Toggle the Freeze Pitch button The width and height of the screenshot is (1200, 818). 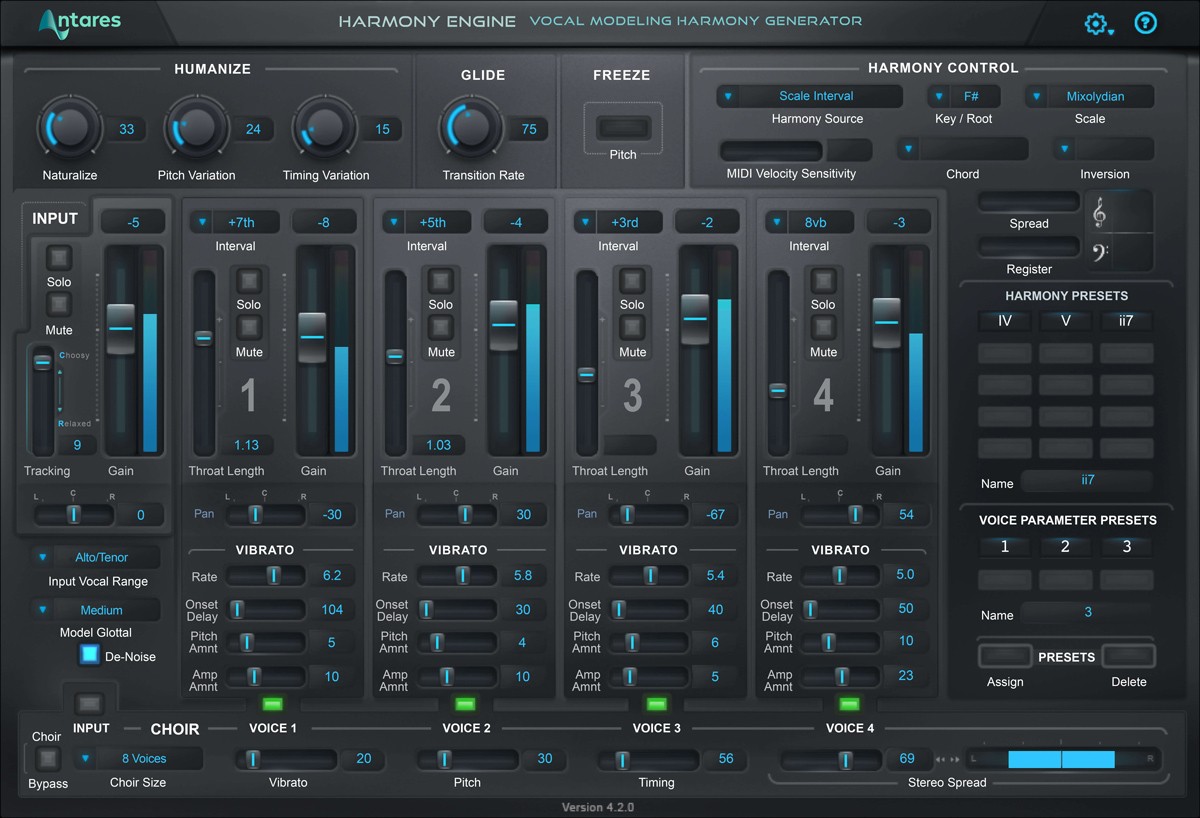click(x=622, y=128)
